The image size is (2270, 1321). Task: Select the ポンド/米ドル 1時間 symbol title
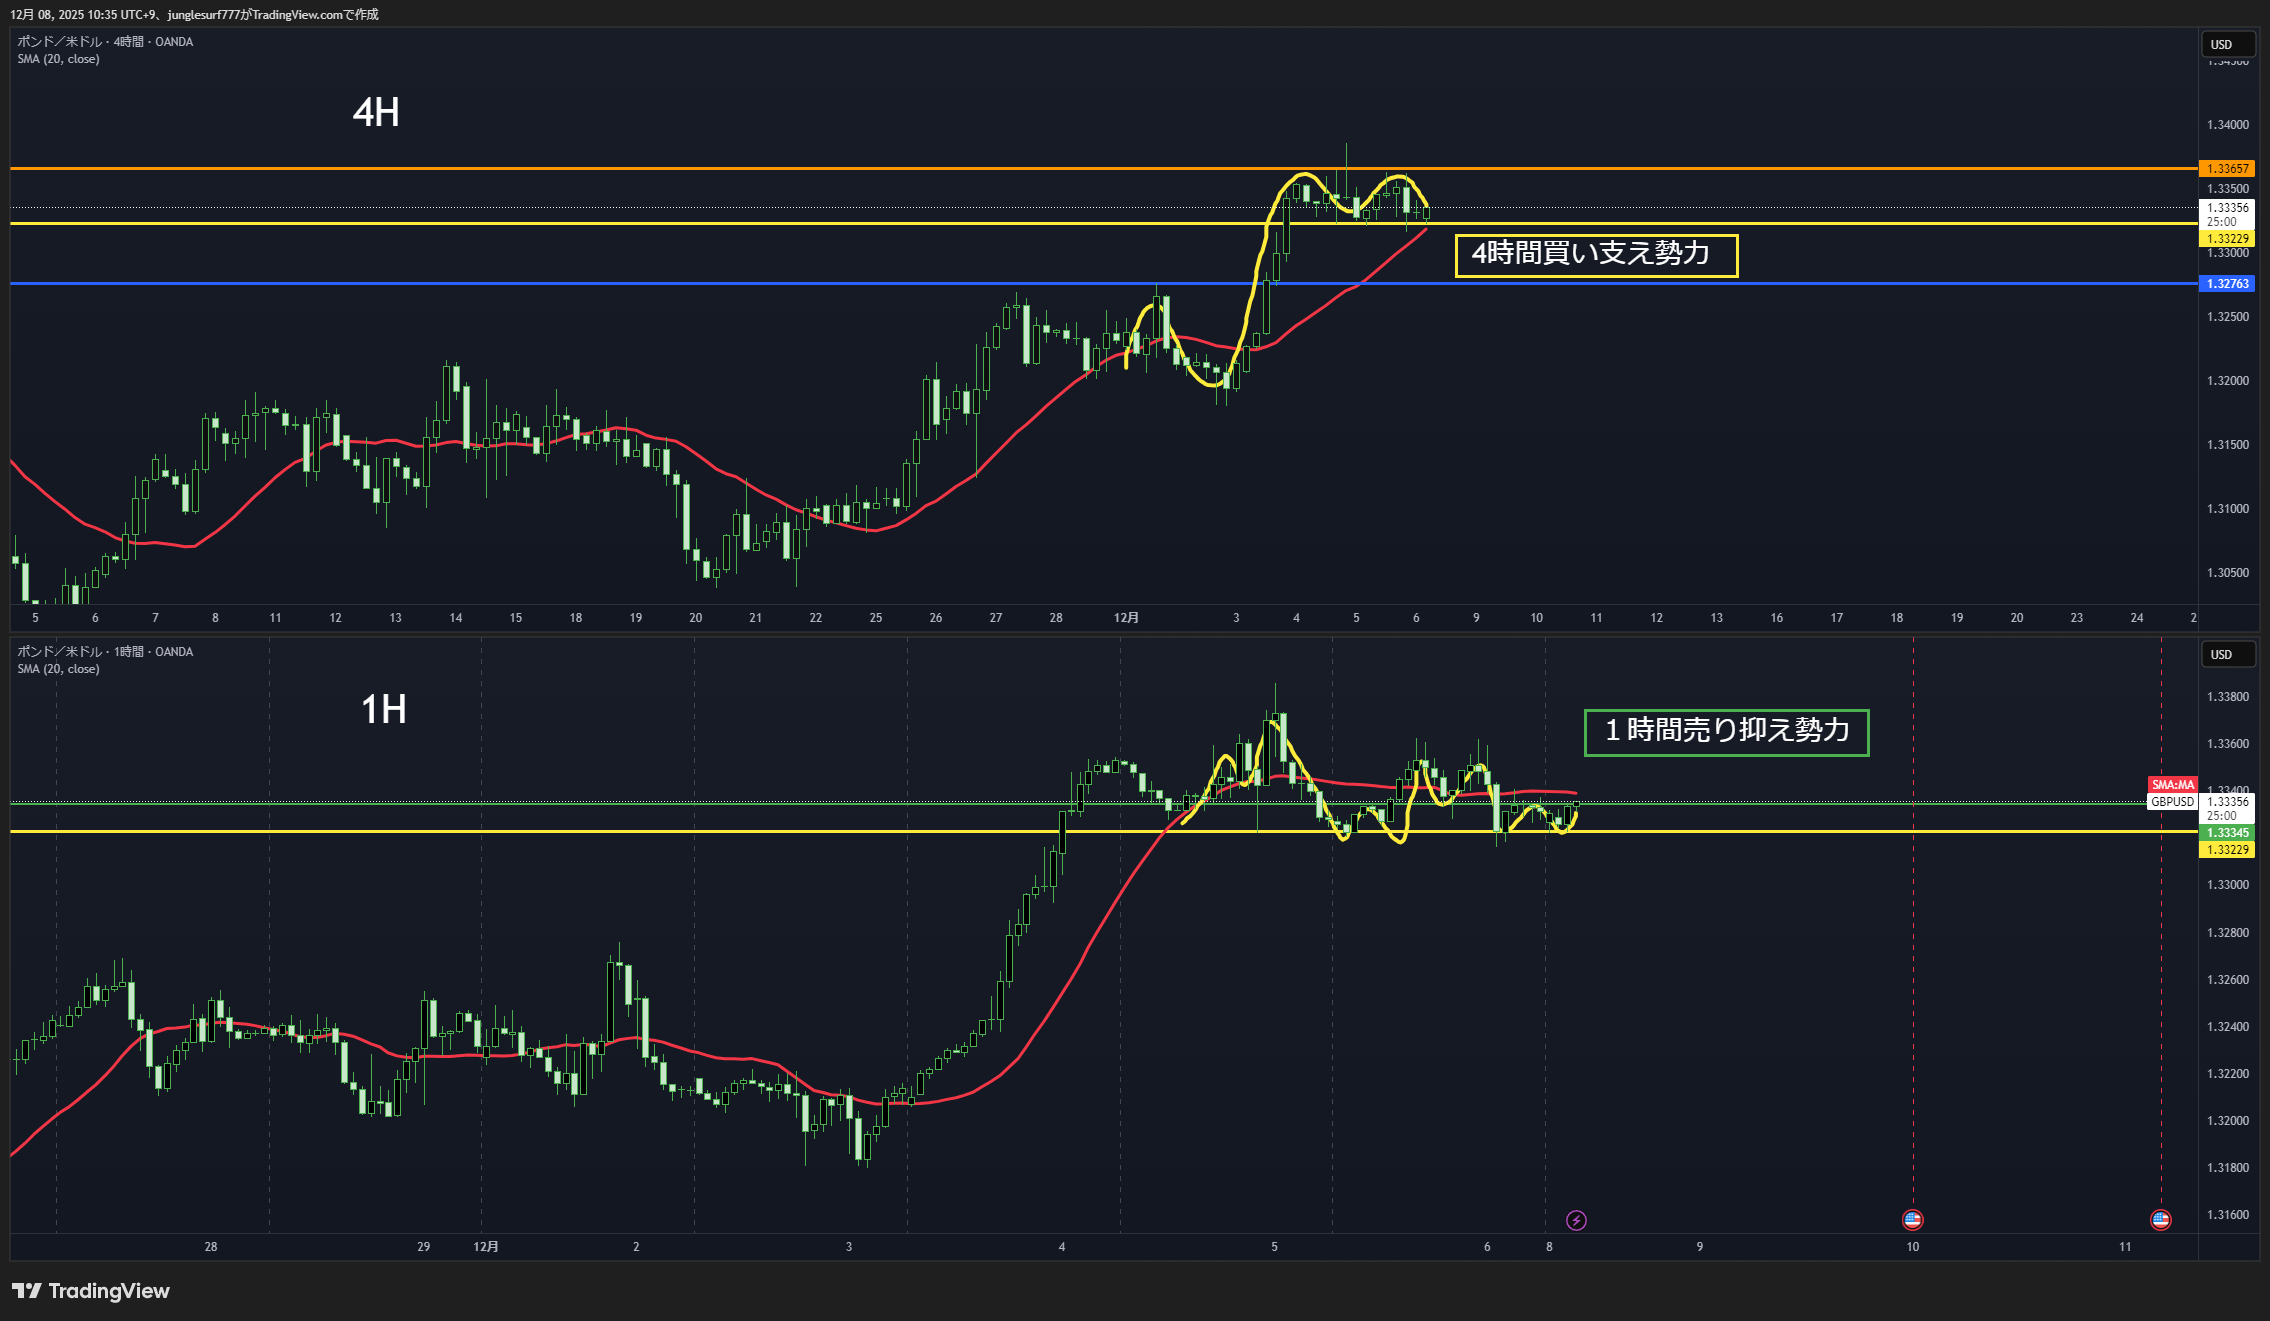click(105, 652)
